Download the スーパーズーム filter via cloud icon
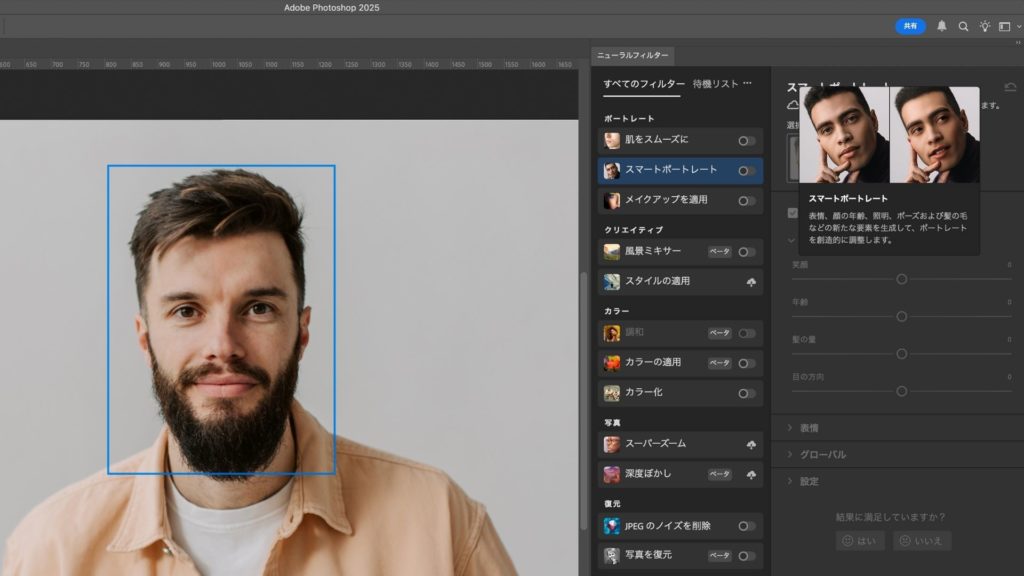Screen dimensions: 1024x576 click(751, 444)
